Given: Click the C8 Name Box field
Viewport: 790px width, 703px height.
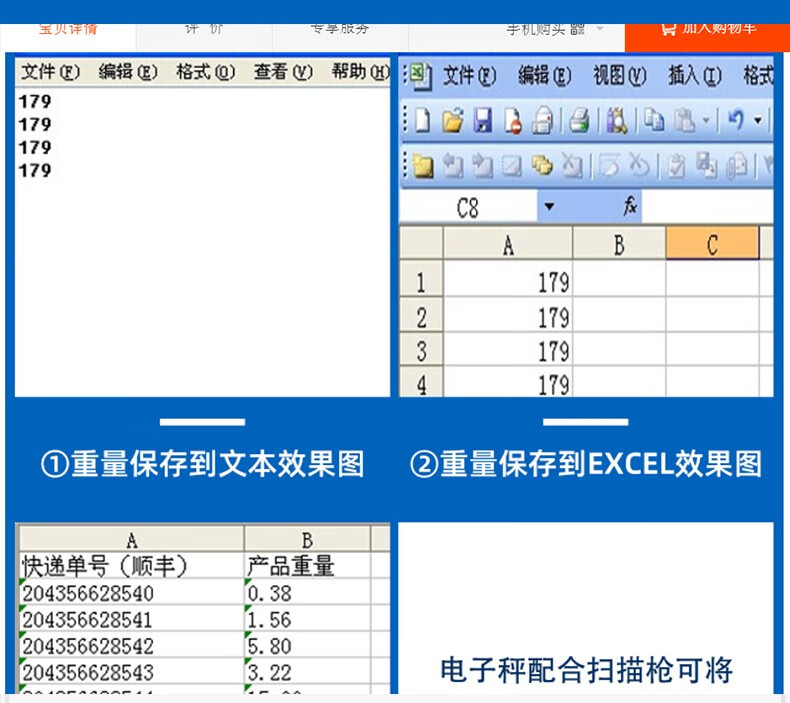Looking at the screenshot, I should (x=468, y=208).
